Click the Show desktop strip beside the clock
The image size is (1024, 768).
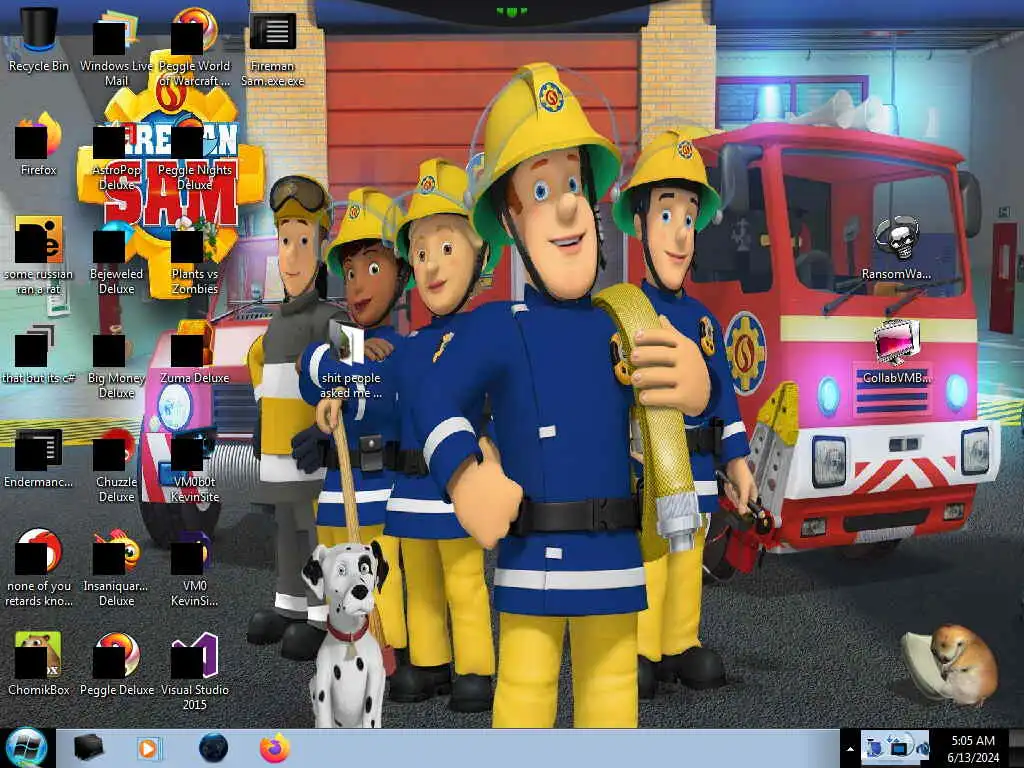(1016, 748)
